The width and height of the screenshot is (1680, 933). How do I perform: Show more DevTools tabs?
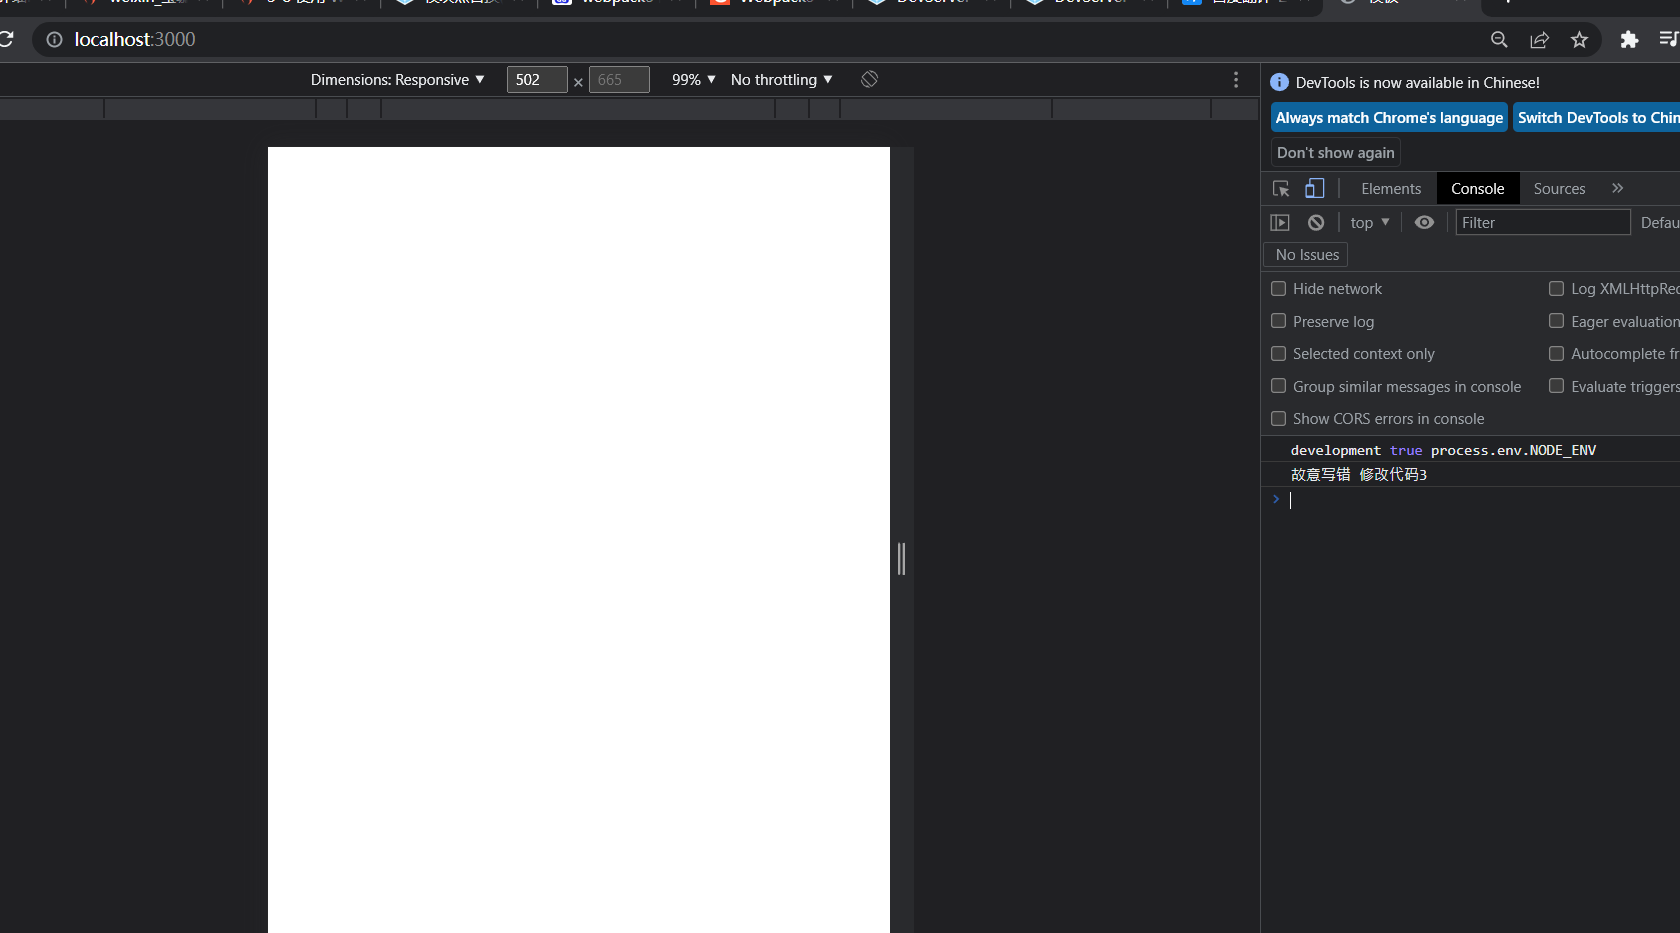coord(1617,188)
